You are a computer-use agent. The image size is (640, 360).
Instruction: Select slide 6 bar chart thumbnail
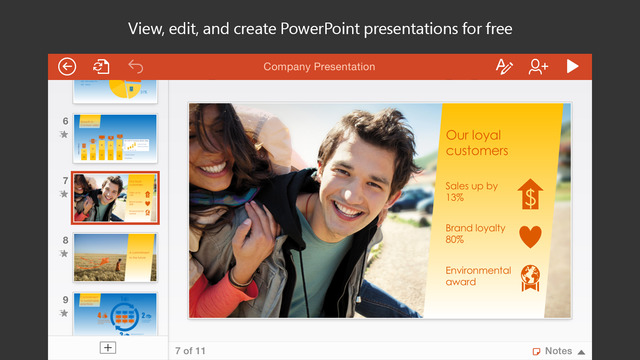point(115,138)
